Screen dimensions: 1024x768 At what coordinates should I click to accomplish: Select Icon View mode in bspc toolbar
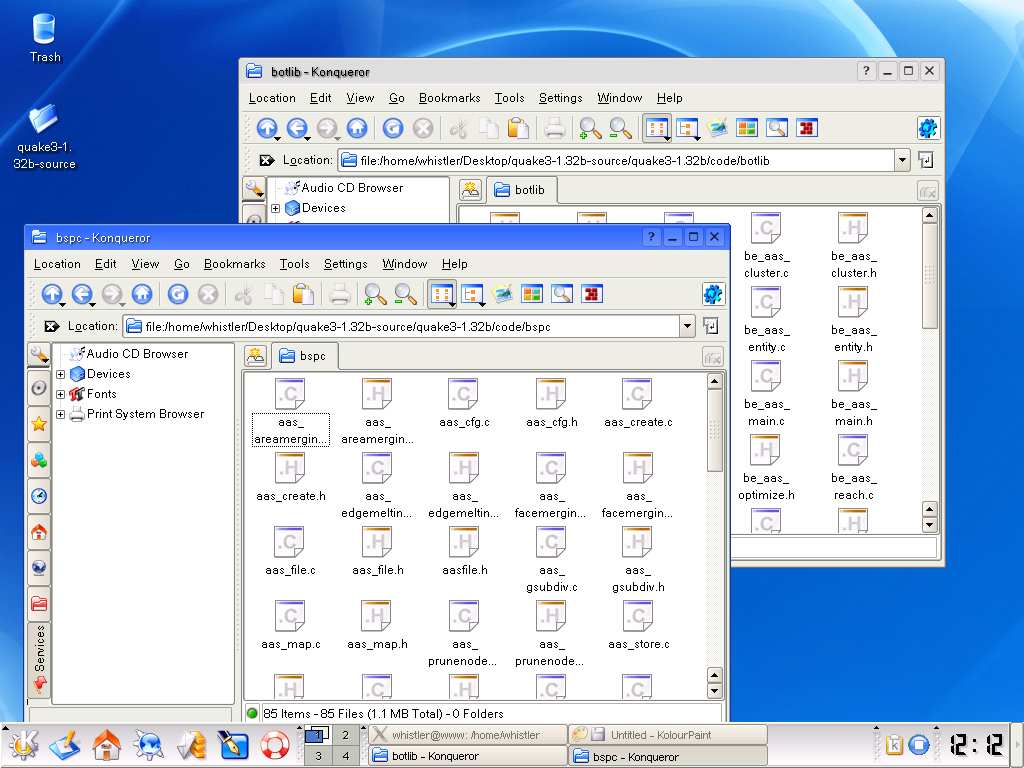point(441,295)
